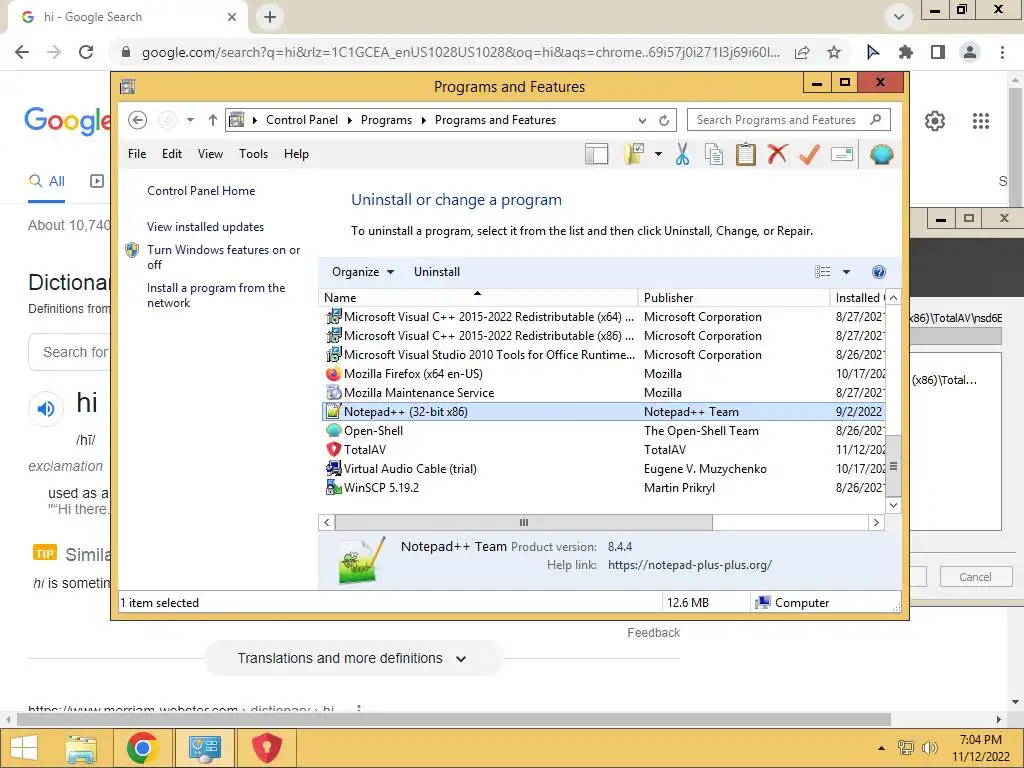The height and width of the screenshot is (768, 1024).
Task: Open the View installed updates link
Action: tap(206, 227)
